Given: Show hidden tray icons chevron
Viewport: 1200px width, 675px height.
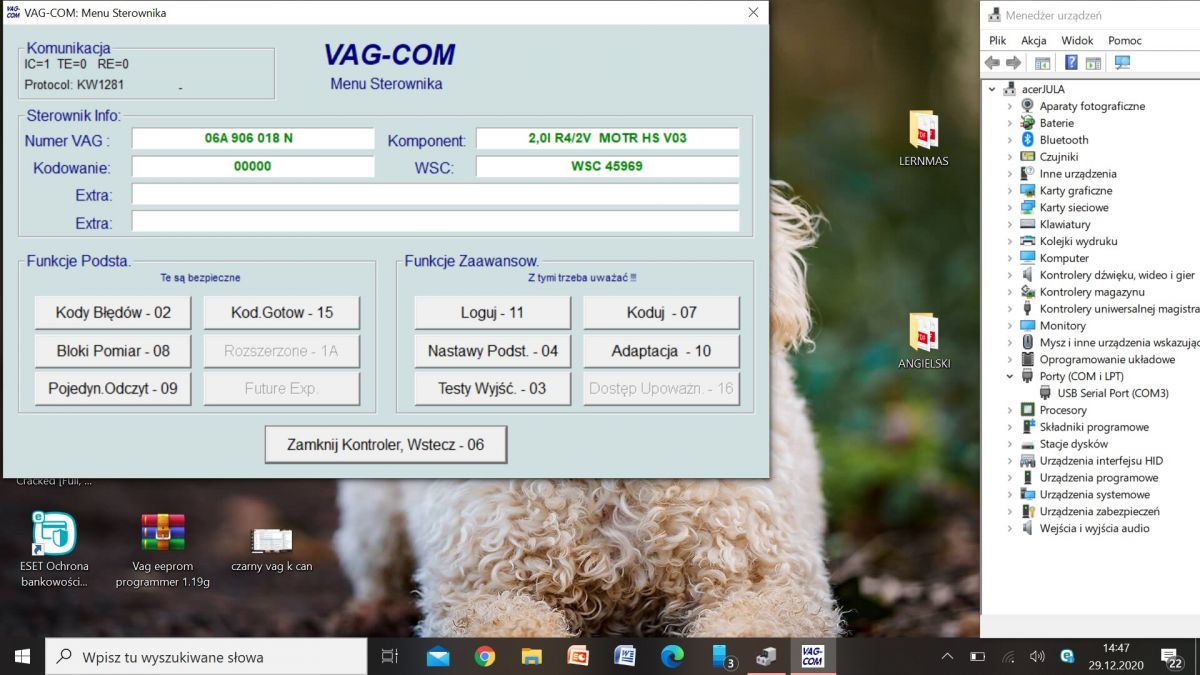Looking at the screenshot, I should click(x=947, y=657).
